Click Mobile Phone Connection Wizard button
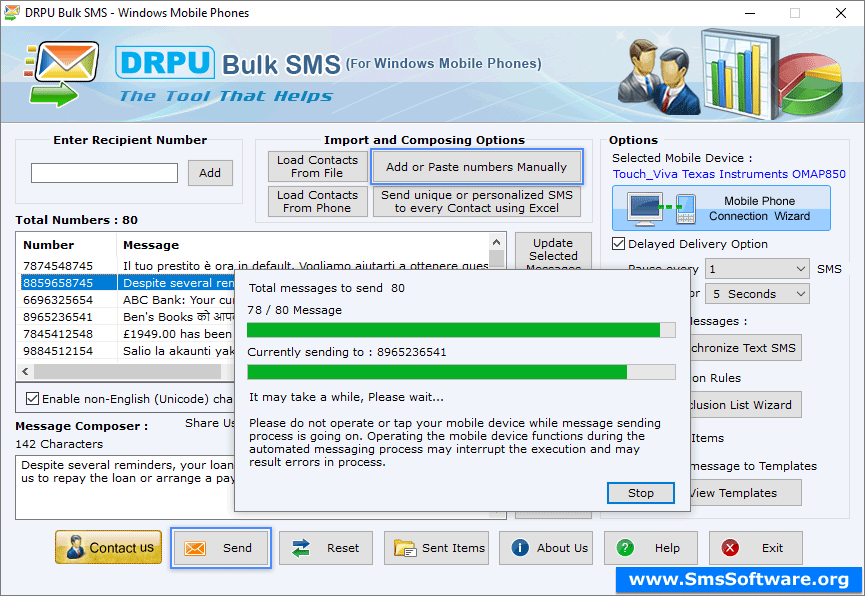The height and width of the screenshot is (596, 865). coord(721,208)
